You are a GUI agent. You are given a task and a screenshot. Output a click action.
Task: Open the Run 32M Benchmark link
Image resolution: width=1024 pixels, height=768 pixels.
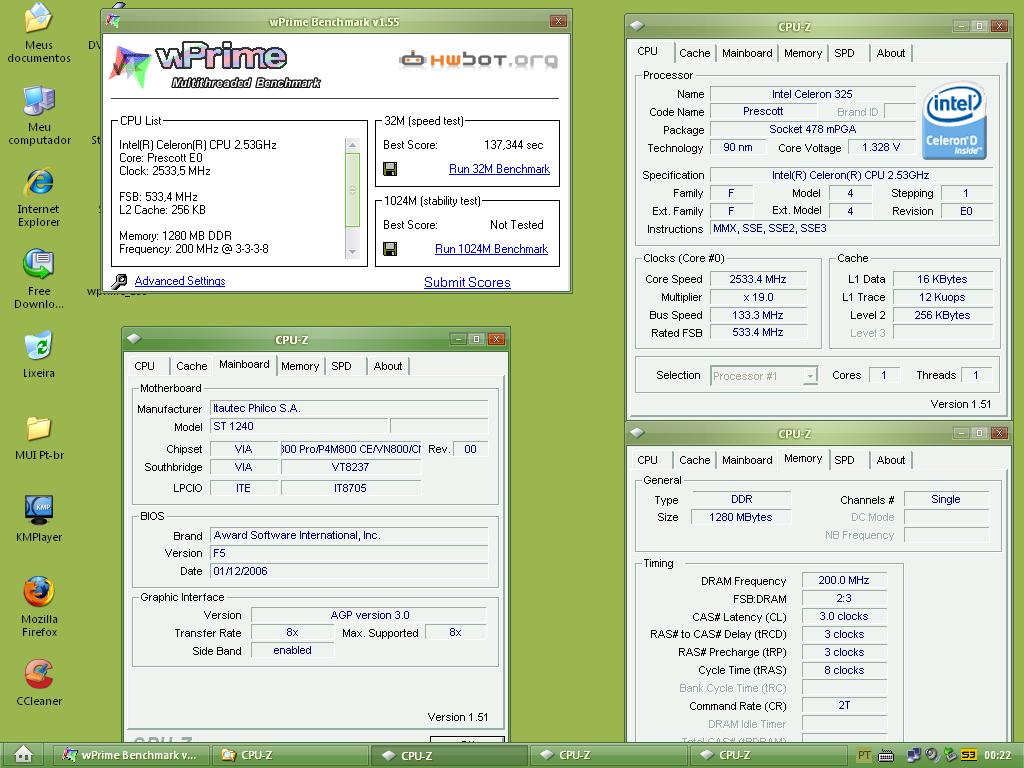point(499,169)
